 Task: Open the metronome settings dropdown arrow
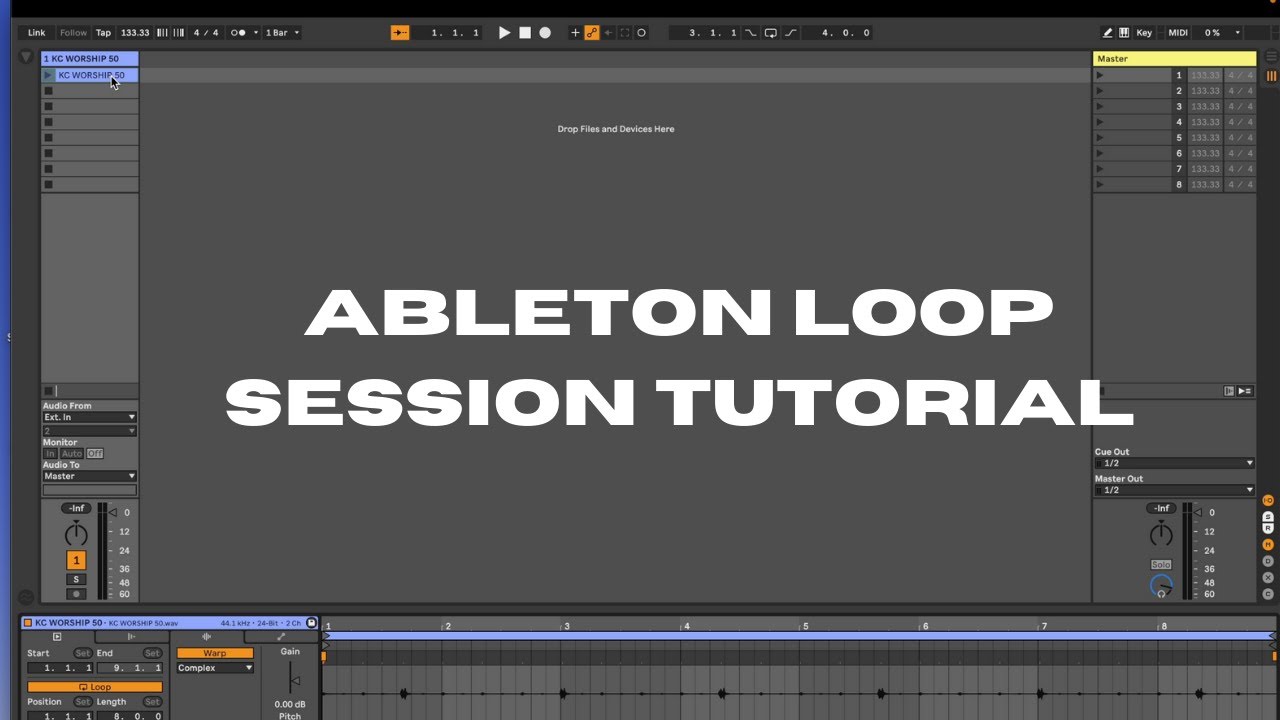point(256,33)
